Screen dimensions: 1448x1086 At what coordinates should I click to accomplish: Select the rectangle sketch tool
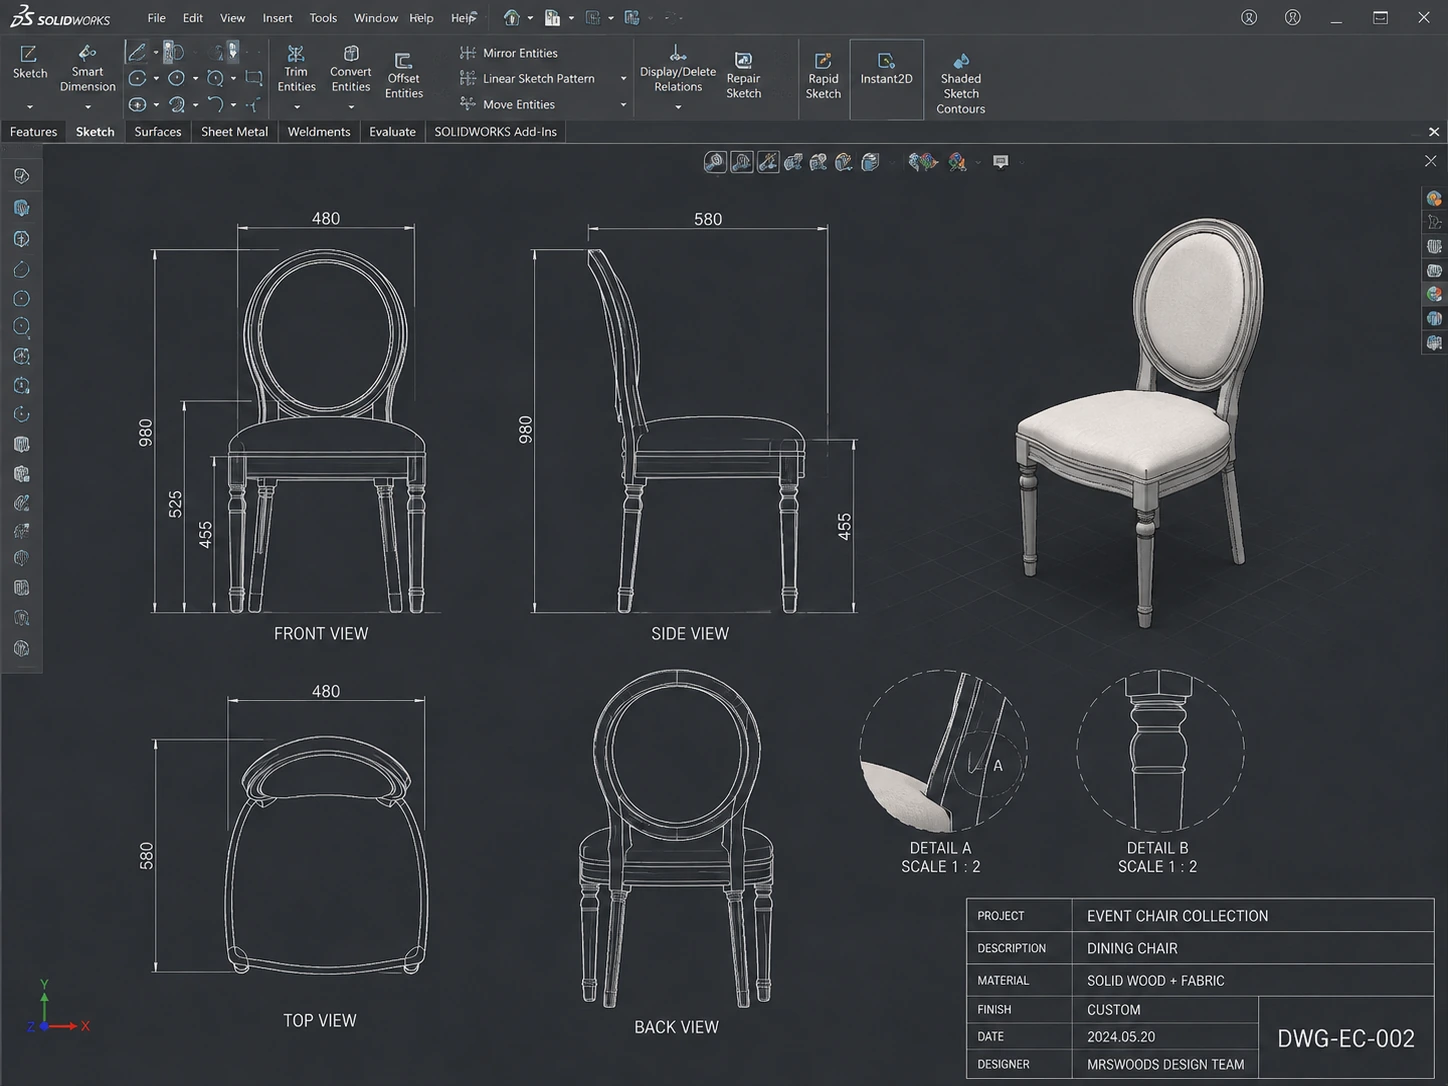[x=254, y=78]
